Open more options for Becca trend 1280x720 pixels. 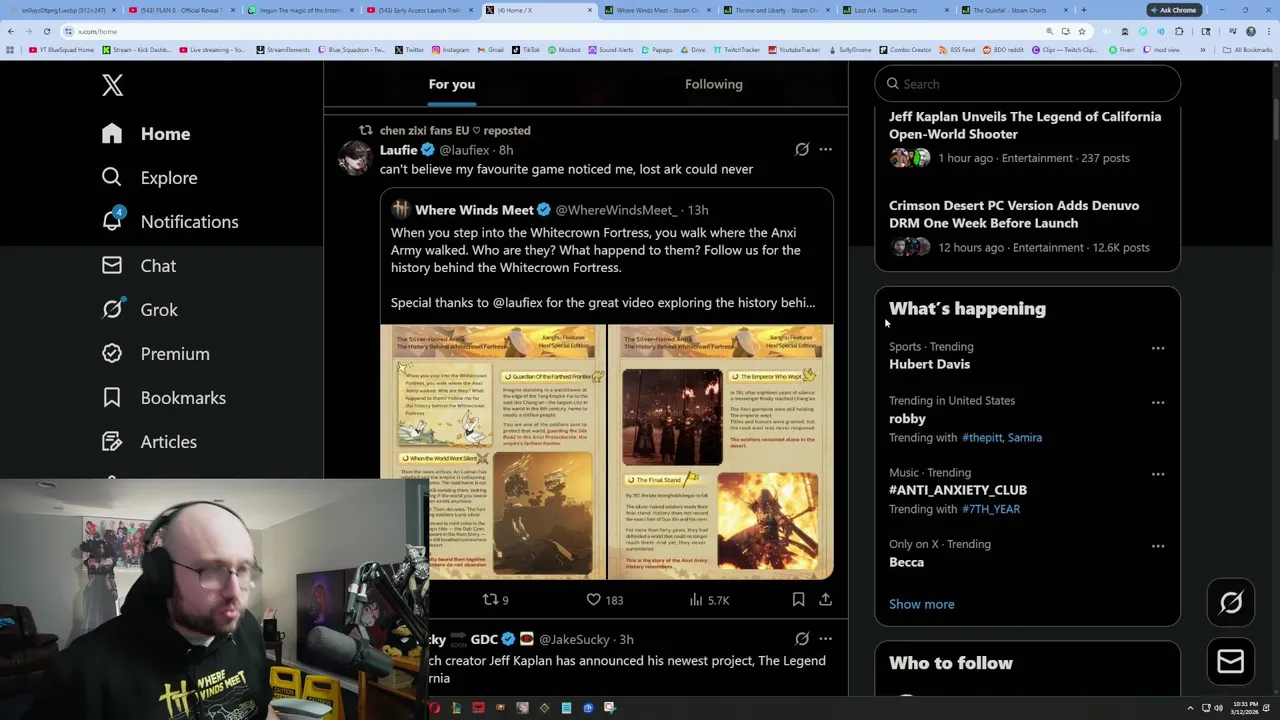(1158, 546)
